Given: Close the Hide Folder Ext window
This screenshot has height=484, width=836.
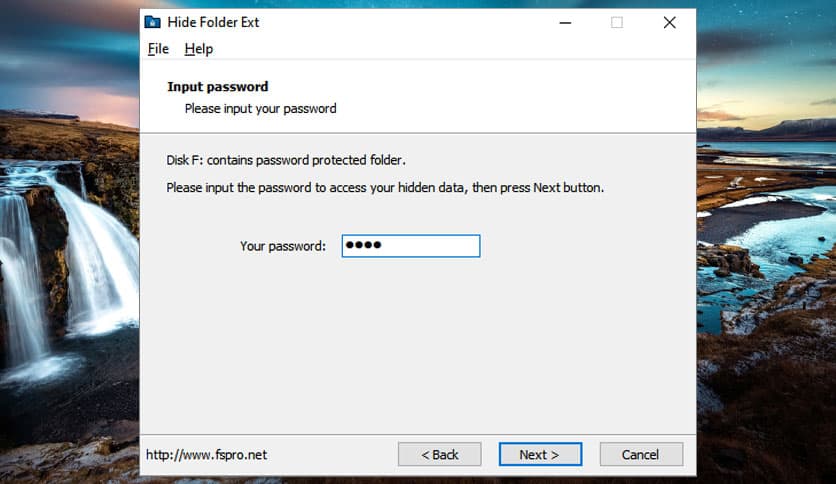Looking at the screenshot, I should [x=669, y=22].
